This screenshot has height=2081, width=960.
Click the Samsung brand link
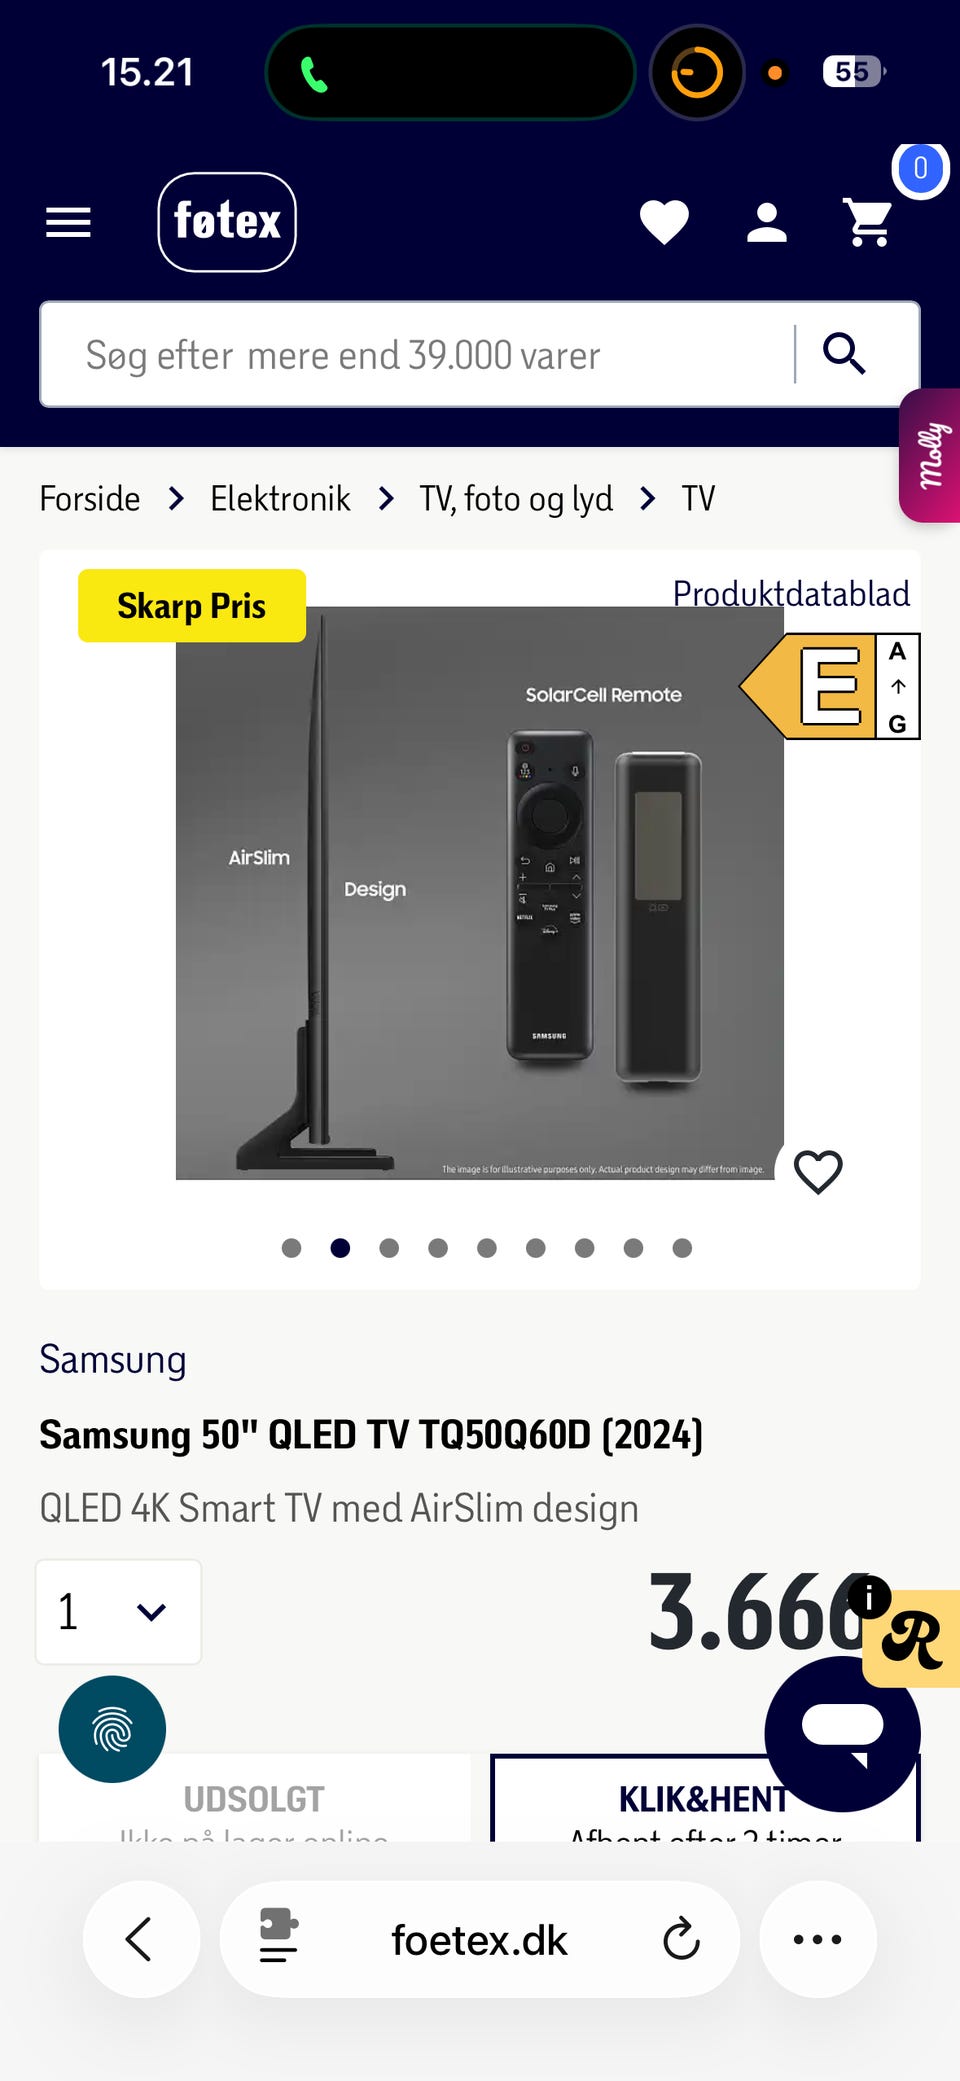point(113,1360)
